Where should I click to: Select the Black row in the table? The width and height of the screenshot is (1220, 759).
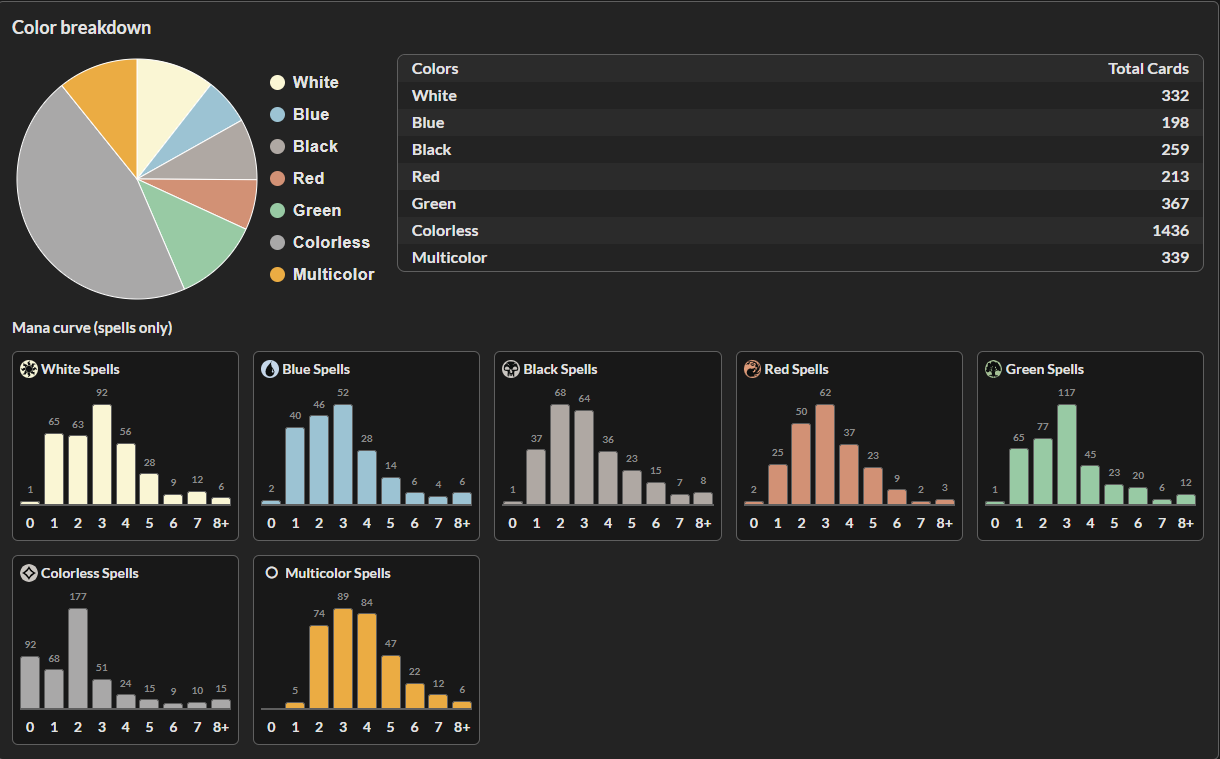coord(800,150)
